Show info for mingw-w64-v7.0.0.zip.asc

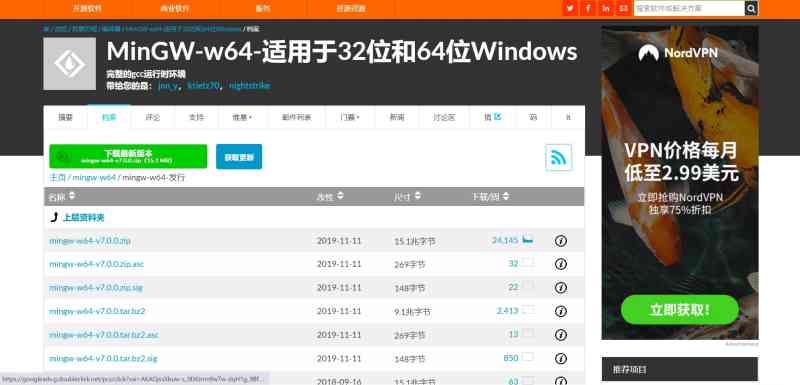tap(561, 264)
